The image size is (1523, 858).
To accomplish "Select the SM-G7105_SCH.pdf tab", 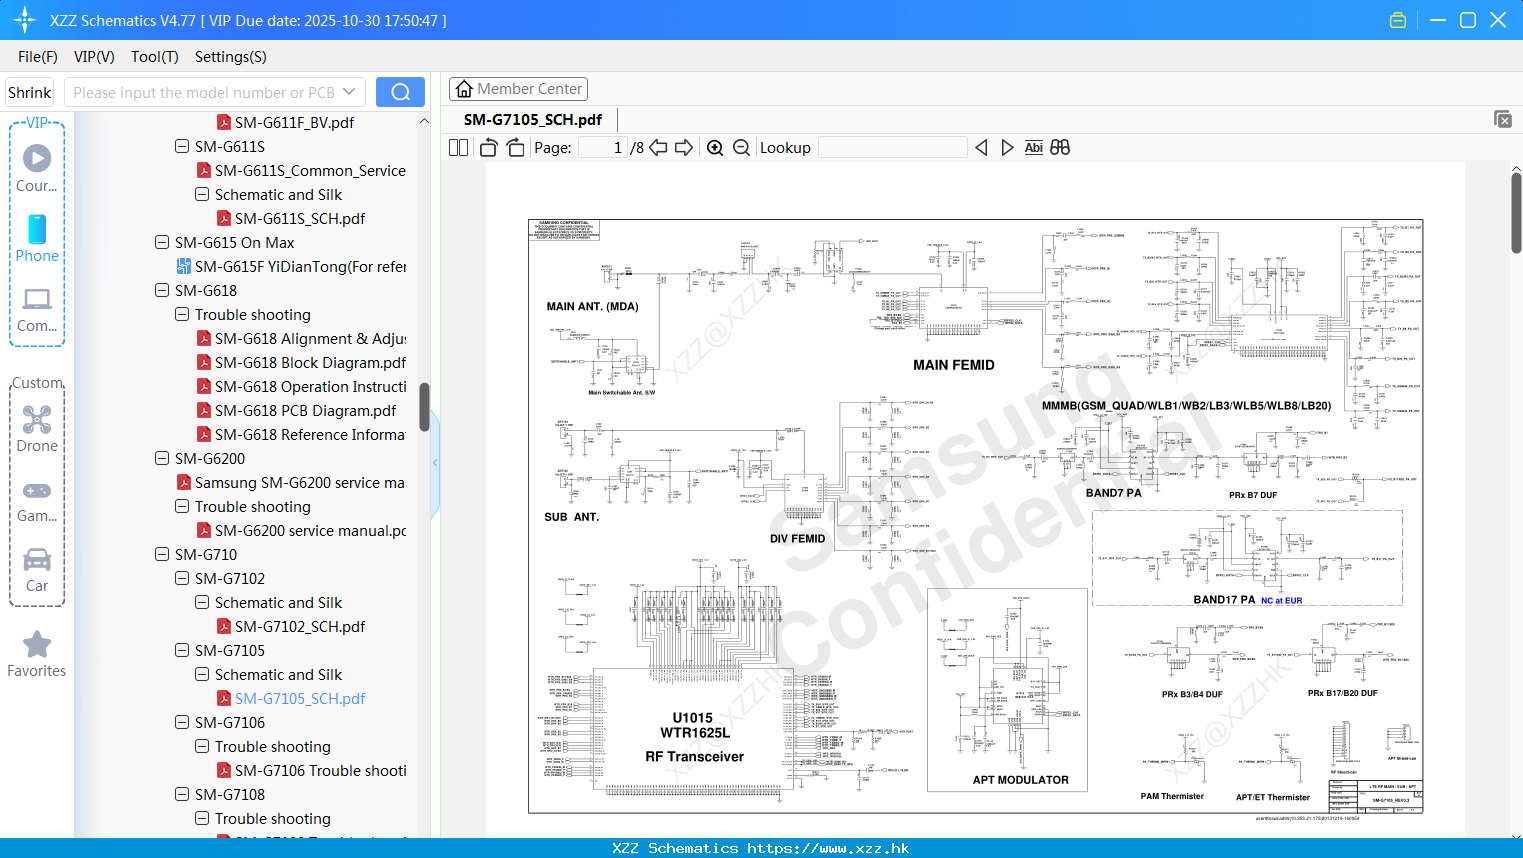I will 533,119.
